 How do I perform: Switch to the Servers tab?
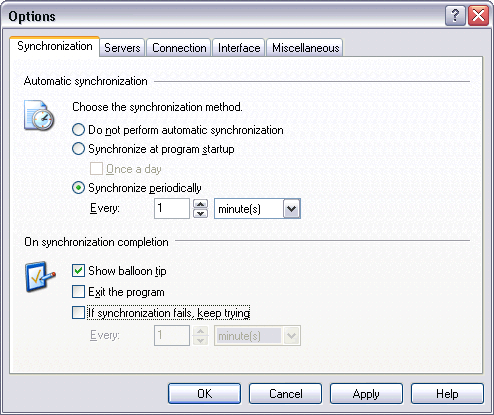[122, 48]
